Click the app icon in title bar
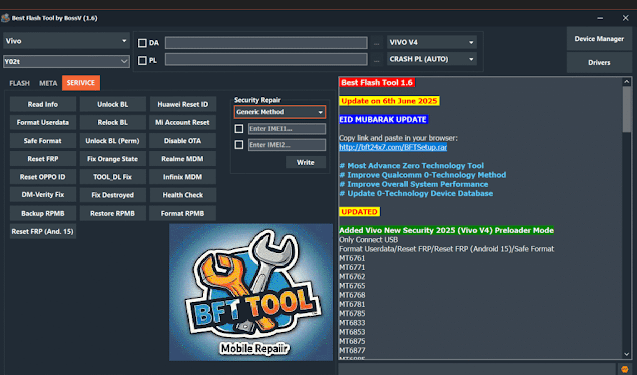Viewport: 637px width, 375px height. tap(5, 18)
